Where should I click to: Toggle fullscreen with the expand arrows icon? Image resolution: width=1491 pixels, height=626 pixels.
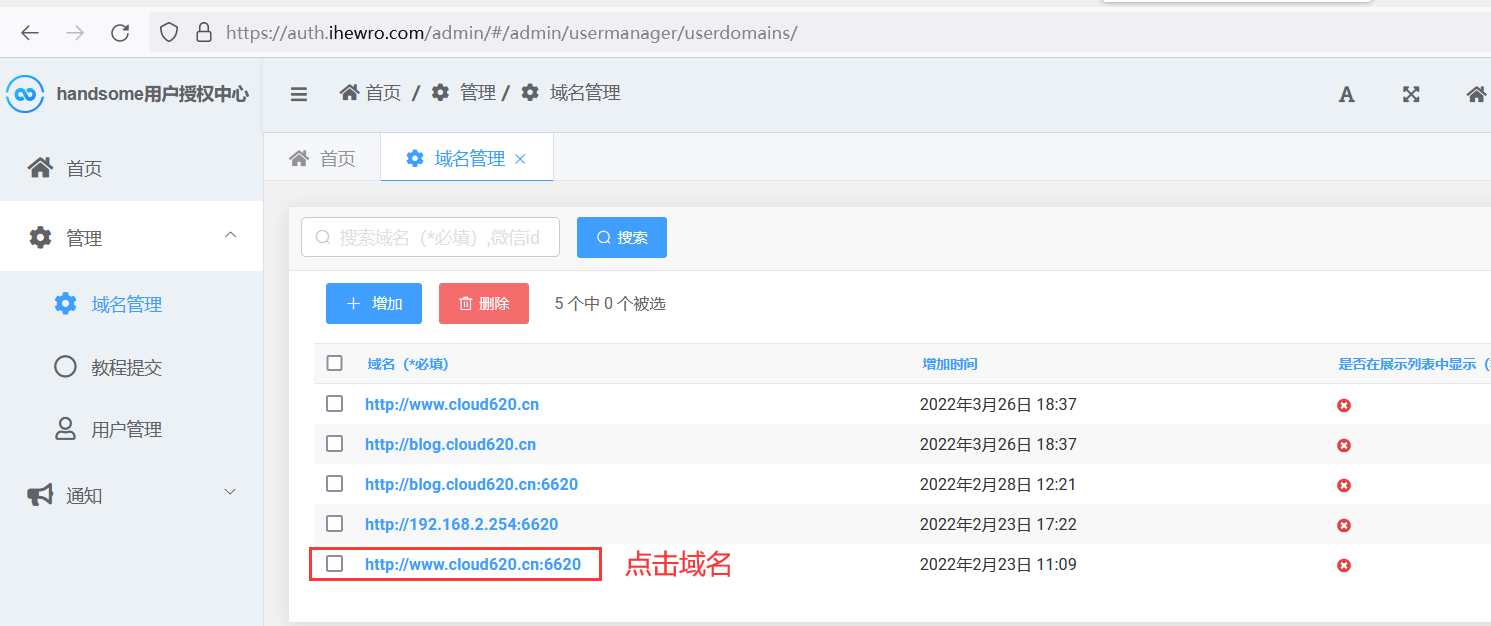click(x=1411, y=94)
